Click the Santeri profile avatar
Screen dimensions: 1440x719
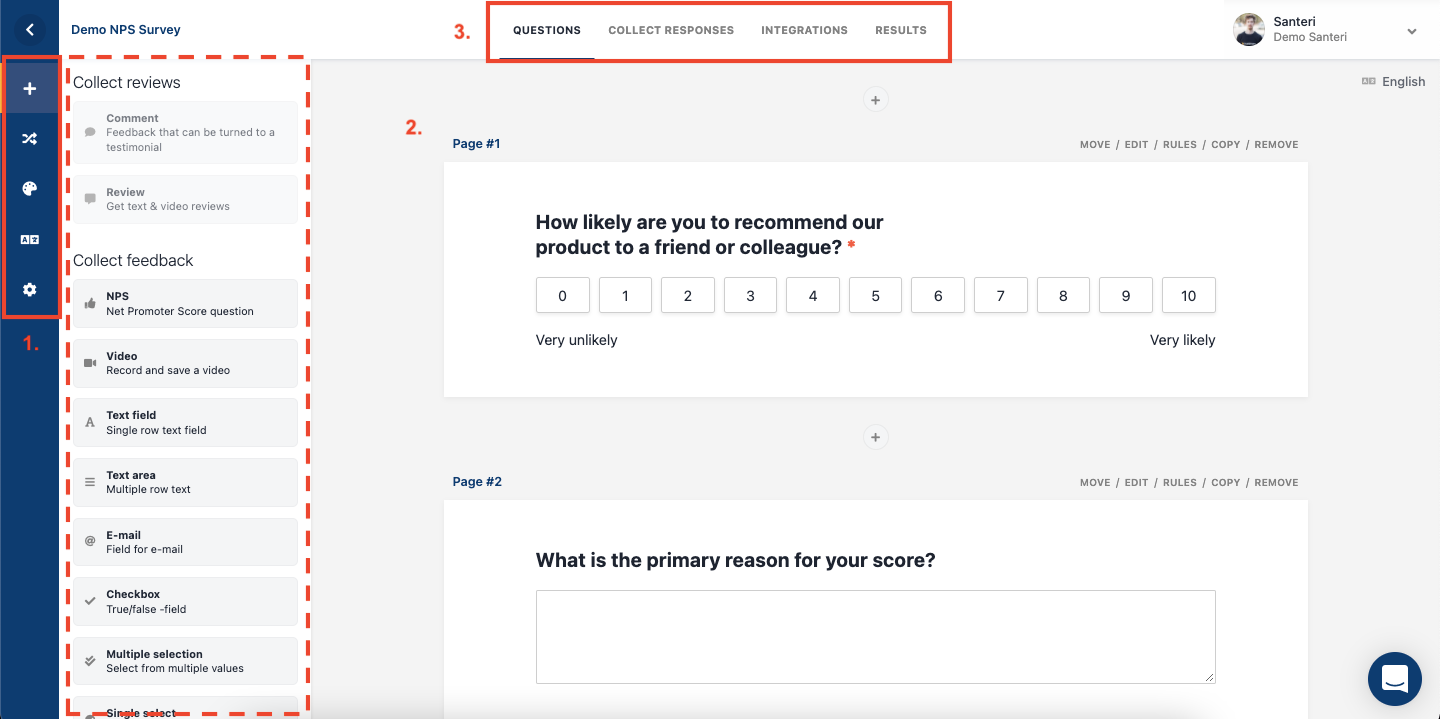(x=1249, y=30)
